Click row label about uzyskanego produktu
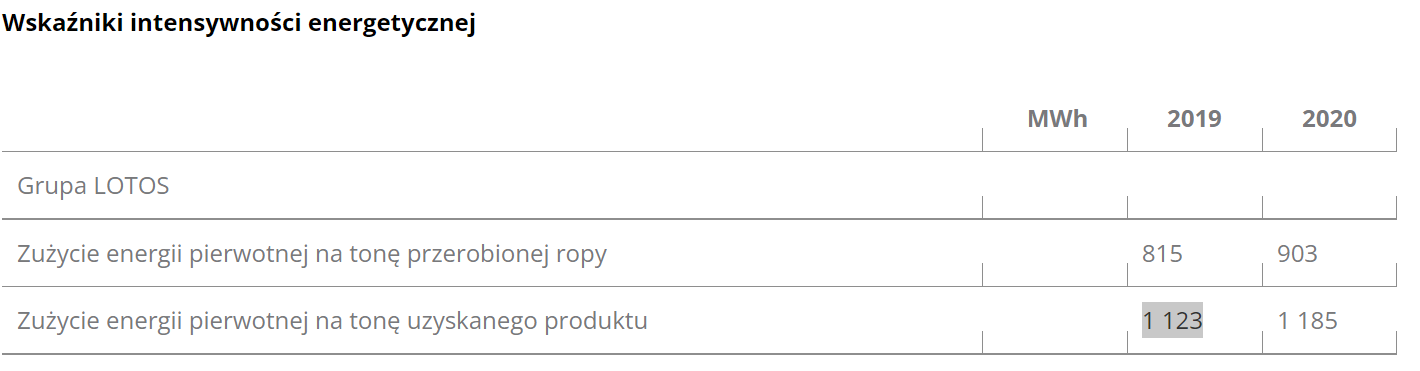Viewport: 1420px width, 371px height. (332, 321)
